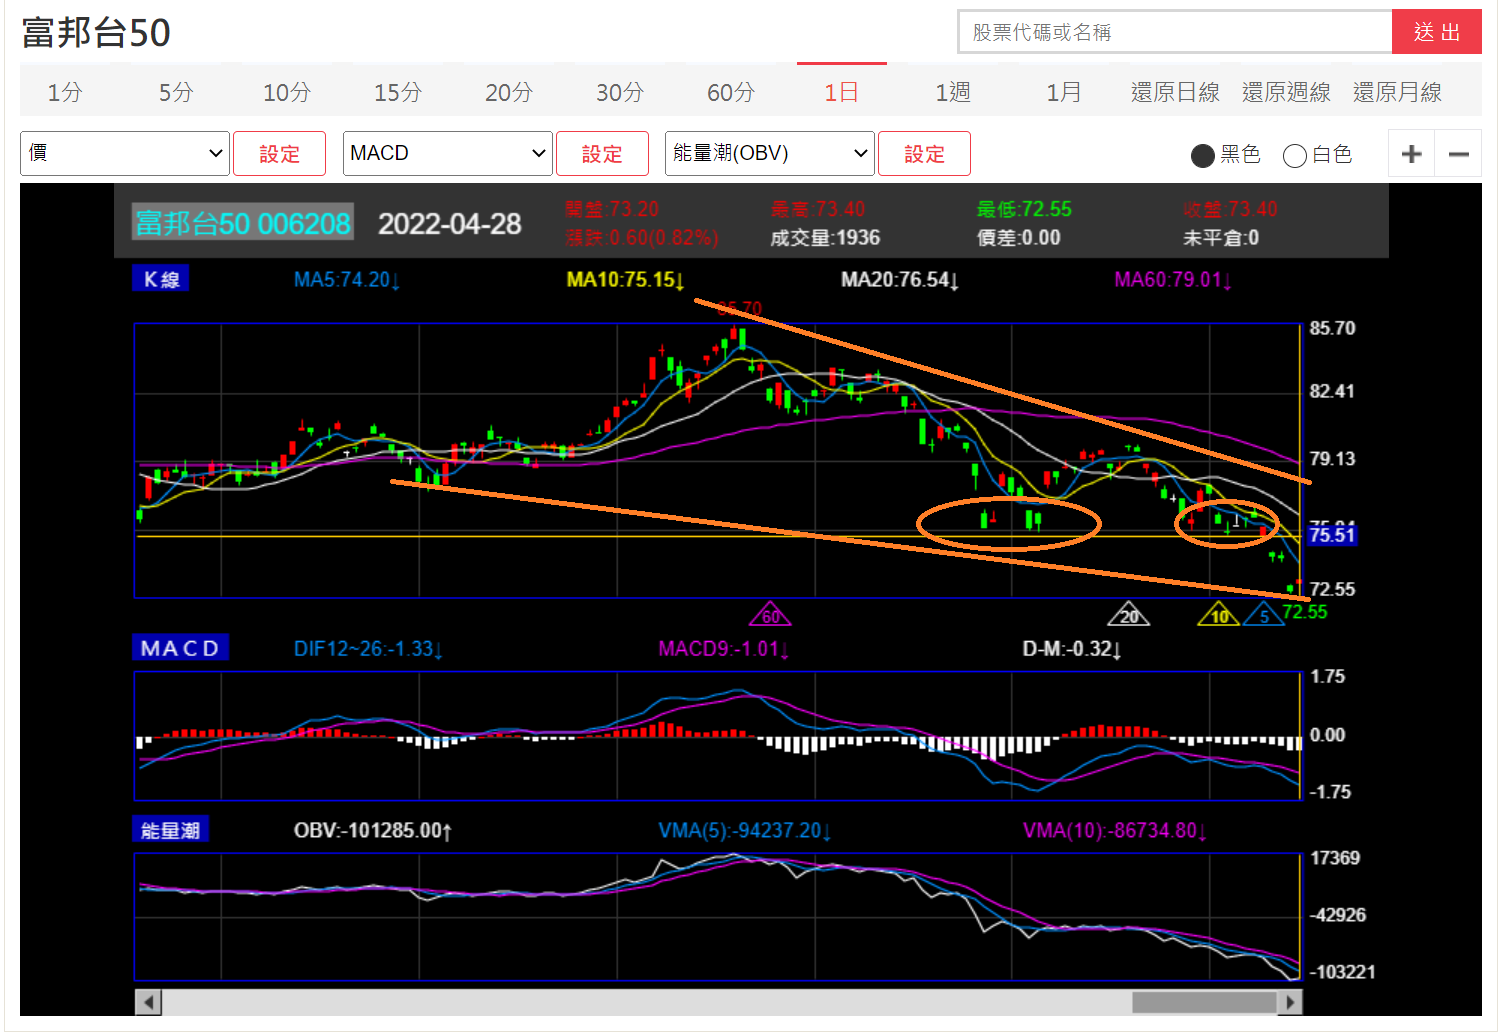Switch to the 1分 timeframe tab
Viewport: 1500px width, 1034px height.
click(x=65, y=92)
